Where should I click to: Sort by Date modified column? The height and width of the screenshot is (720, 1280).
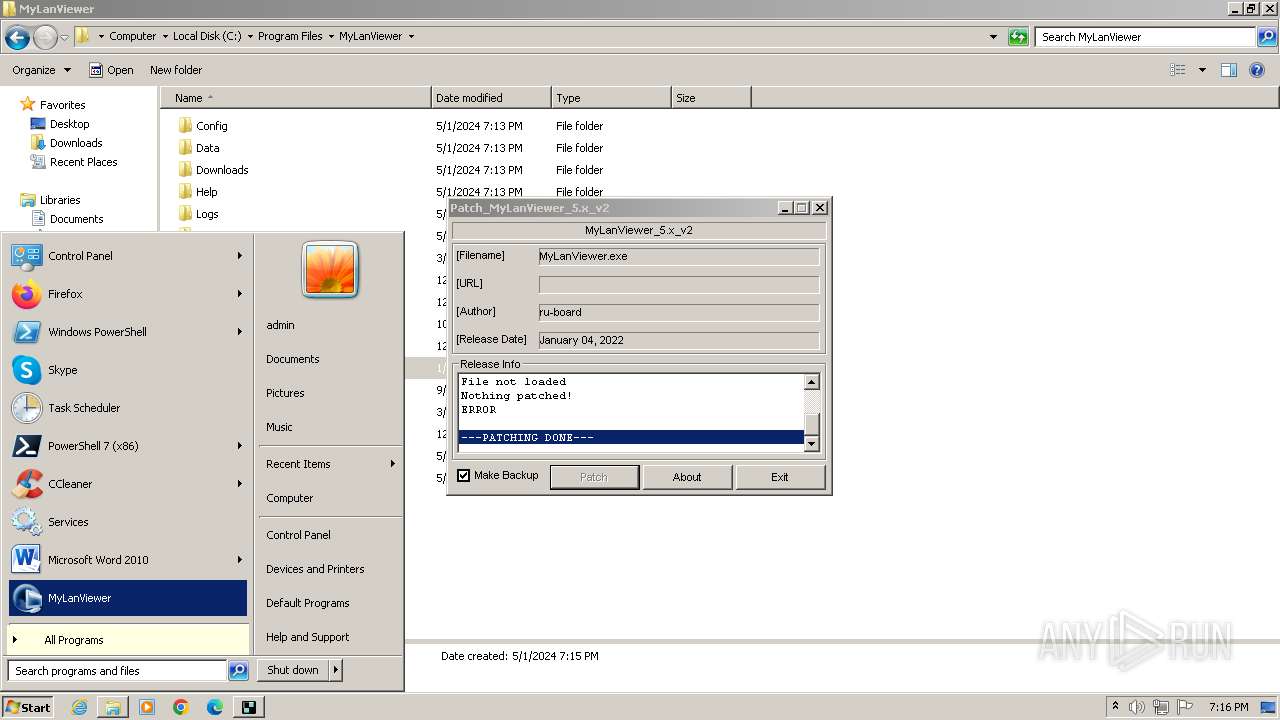pyautogui.click(x=491, y=98)
